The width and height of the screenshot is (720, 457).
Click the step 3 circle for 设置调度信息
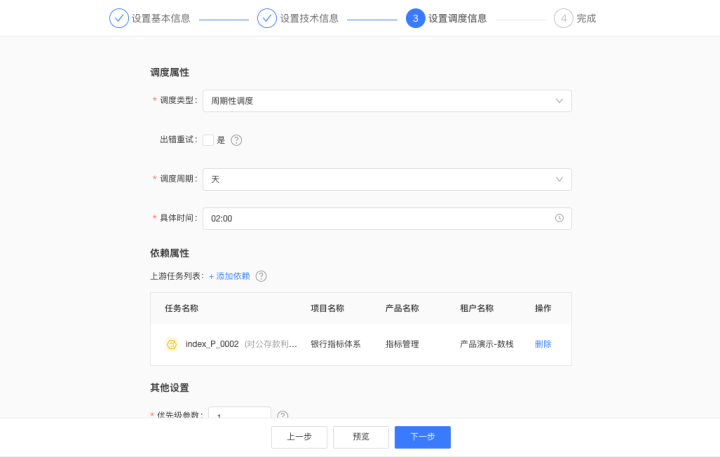coord(415,18)
